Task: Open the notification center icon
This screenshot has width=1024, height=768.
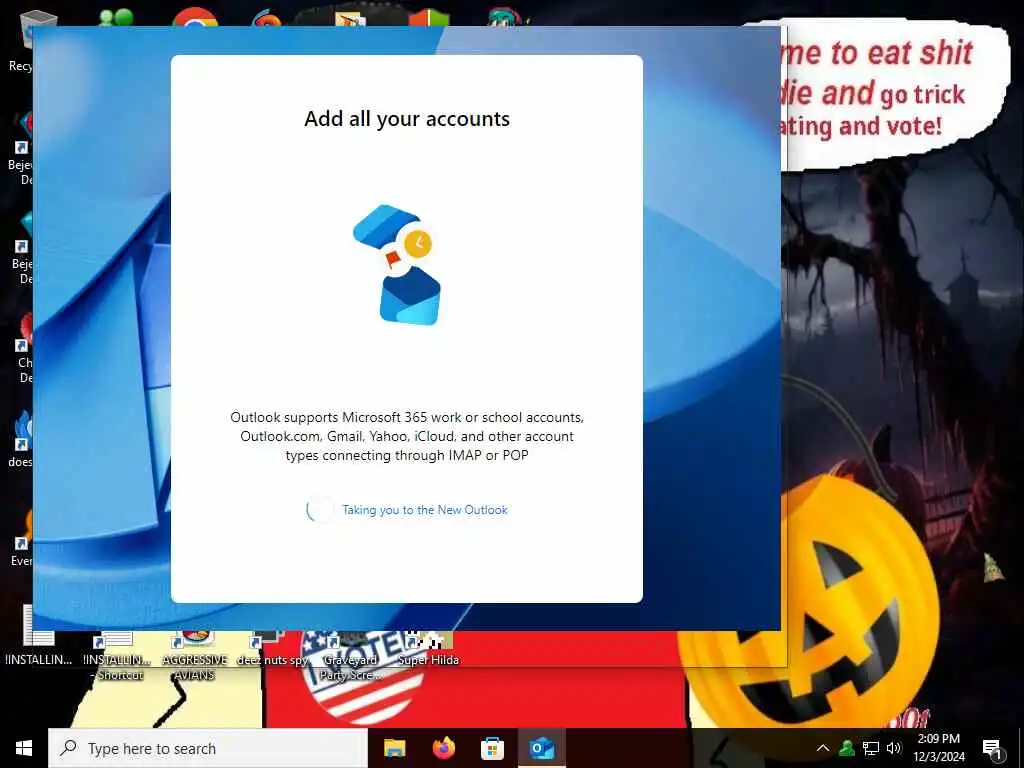Action: pyautogui.click(x=992, y=749)
